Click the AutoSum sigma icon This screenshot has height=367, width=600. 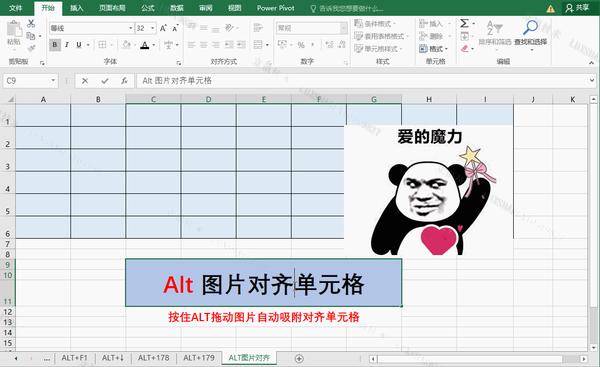(464, 24)
